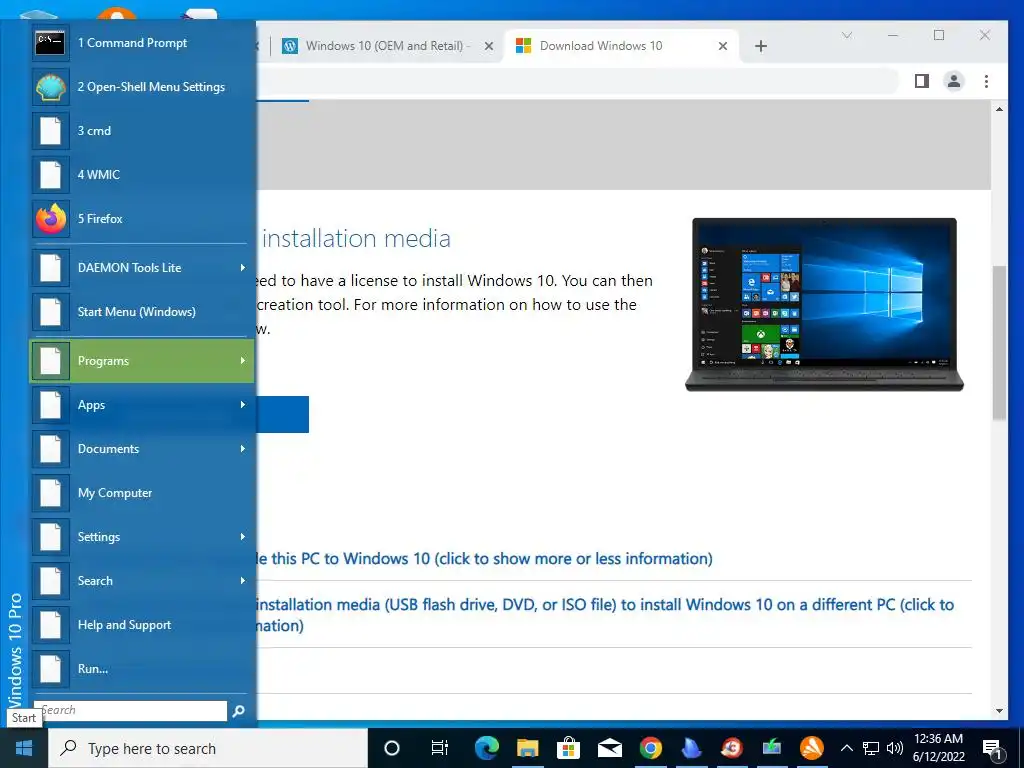Close the Windows 10 (OEM and Retail) tab
The image size is (1024, 768).
(x=488, y=46)
